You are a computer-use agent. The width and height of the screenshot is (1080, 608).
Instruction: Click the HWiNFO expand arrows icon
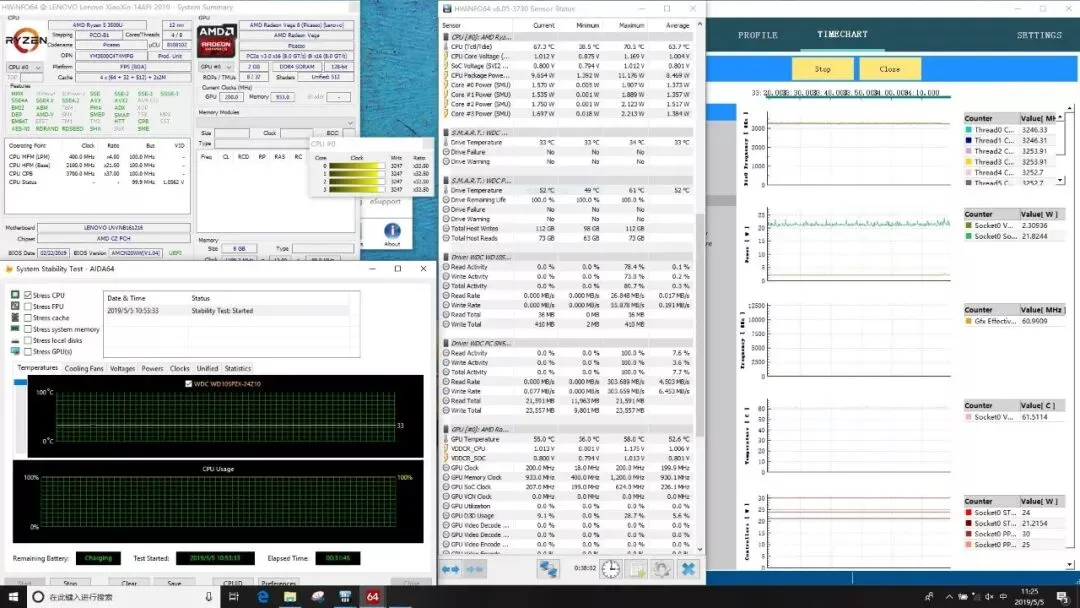pyautogui.click(x=450, y=569)
